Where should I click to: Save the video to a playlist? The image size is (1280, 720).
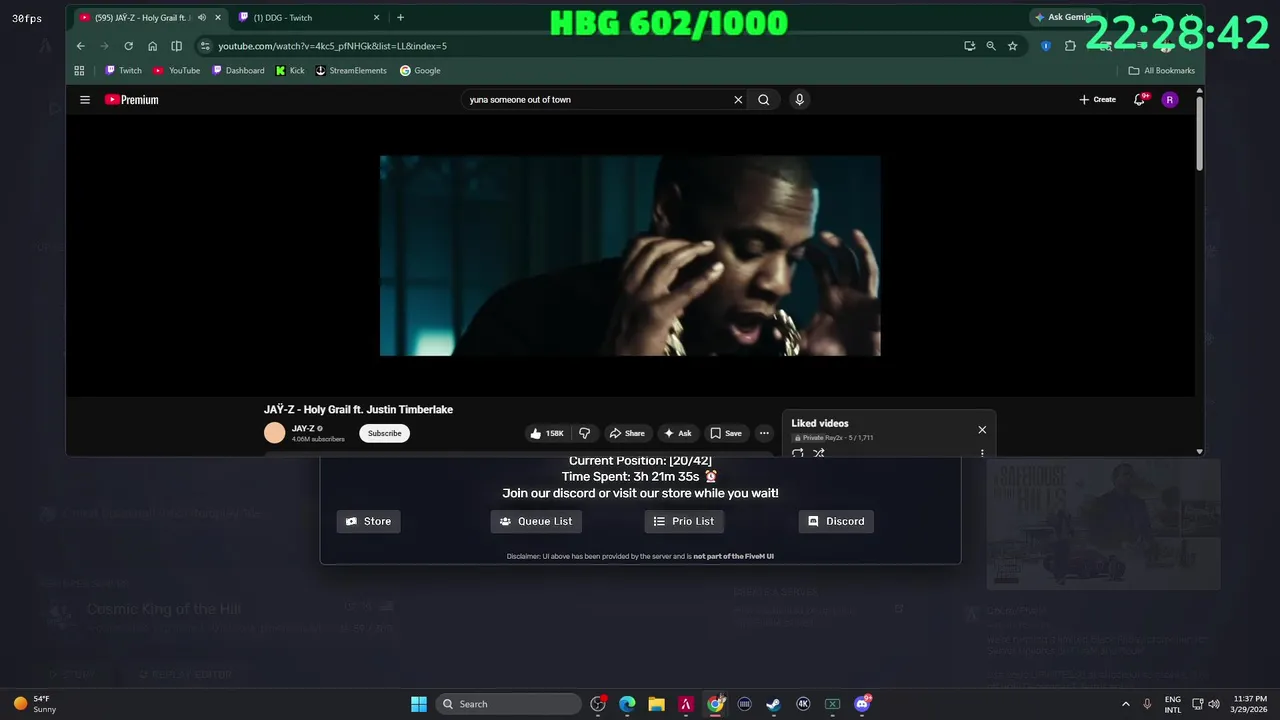726,433
